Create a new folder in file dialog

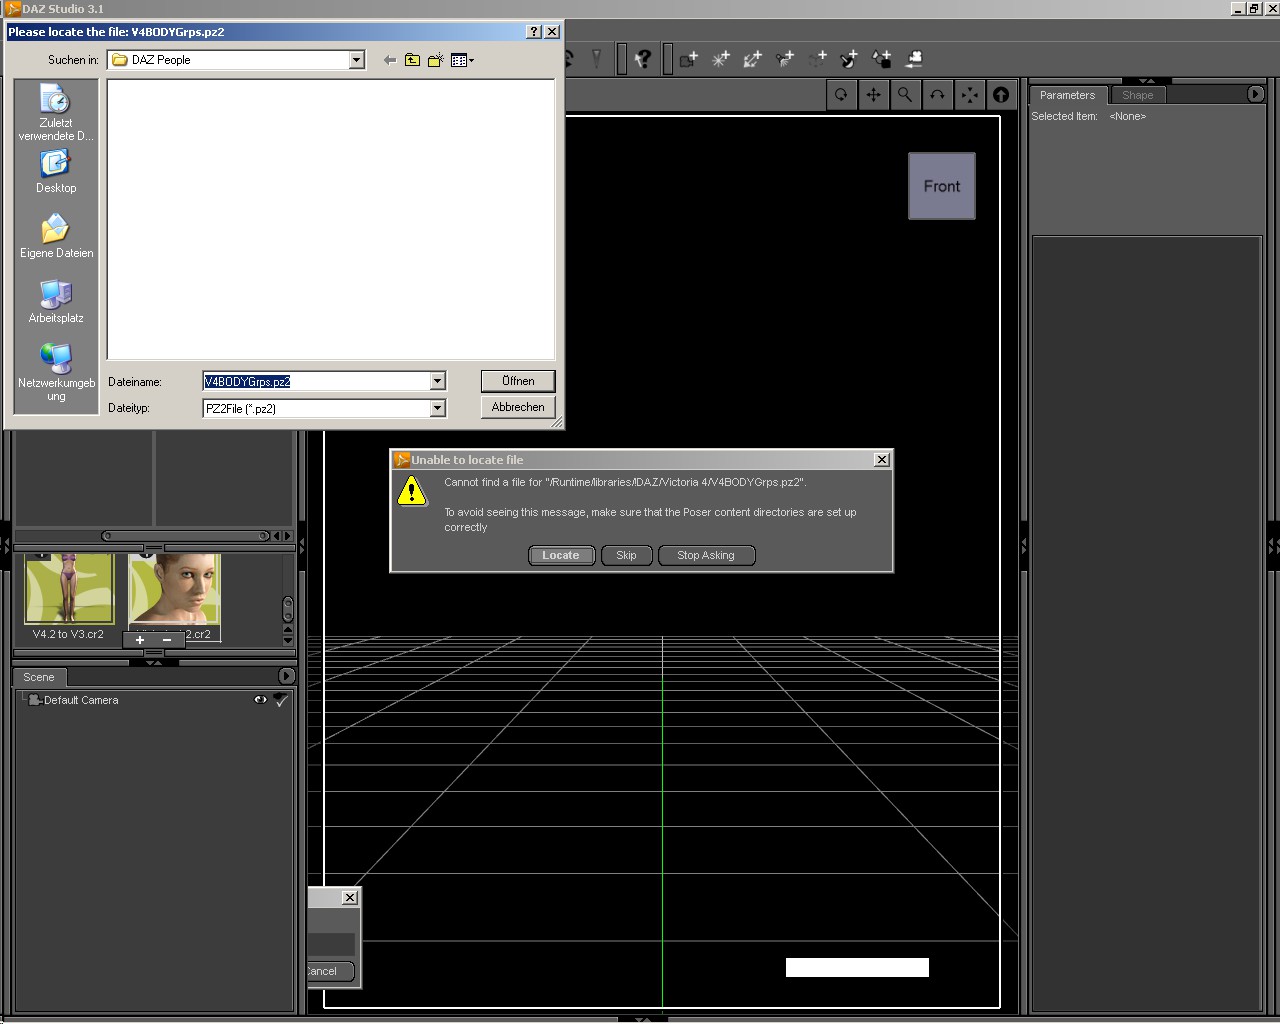click(436, 60)
